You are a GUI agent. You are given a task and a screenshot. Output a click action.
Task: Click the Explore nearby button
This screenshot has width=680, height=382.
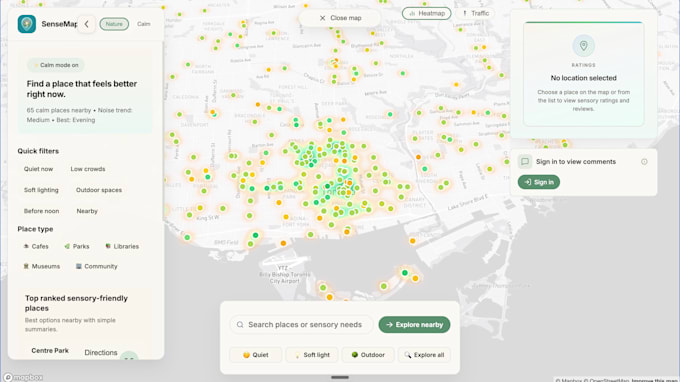(x=414, y=324)
